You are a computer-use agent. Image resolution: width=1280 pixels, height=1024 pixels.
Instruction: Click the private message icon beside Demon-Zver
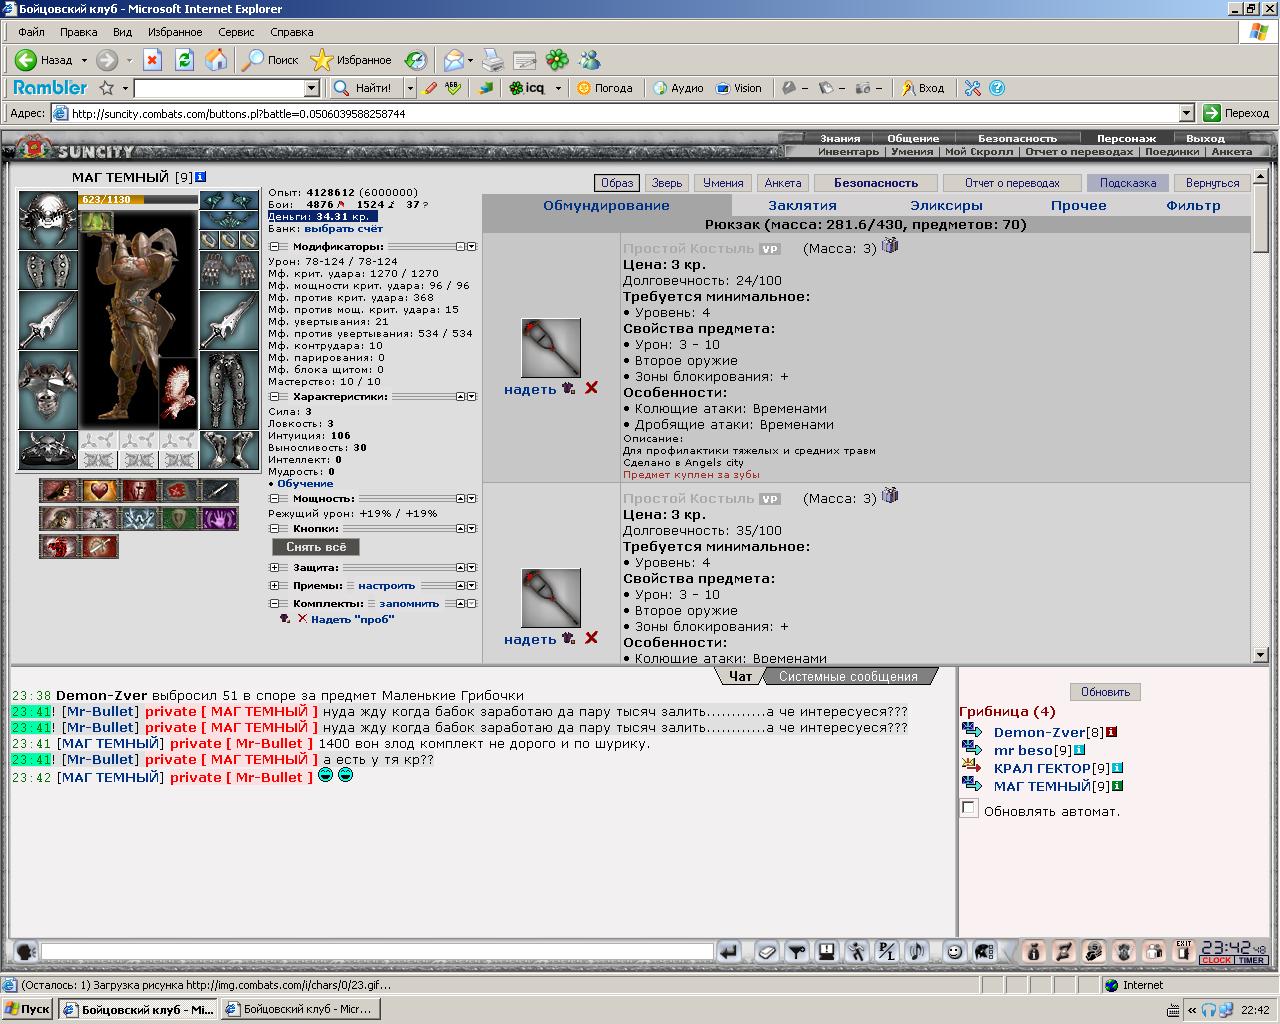[x=972, y=732]
